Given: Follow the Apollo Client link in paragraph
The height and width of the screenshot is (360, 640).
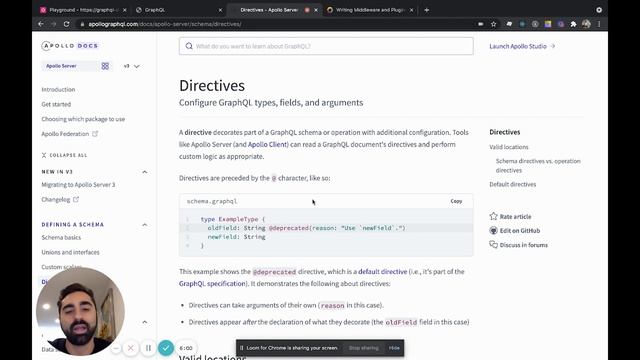Looking at the screenshot, I should pos(267,144).
